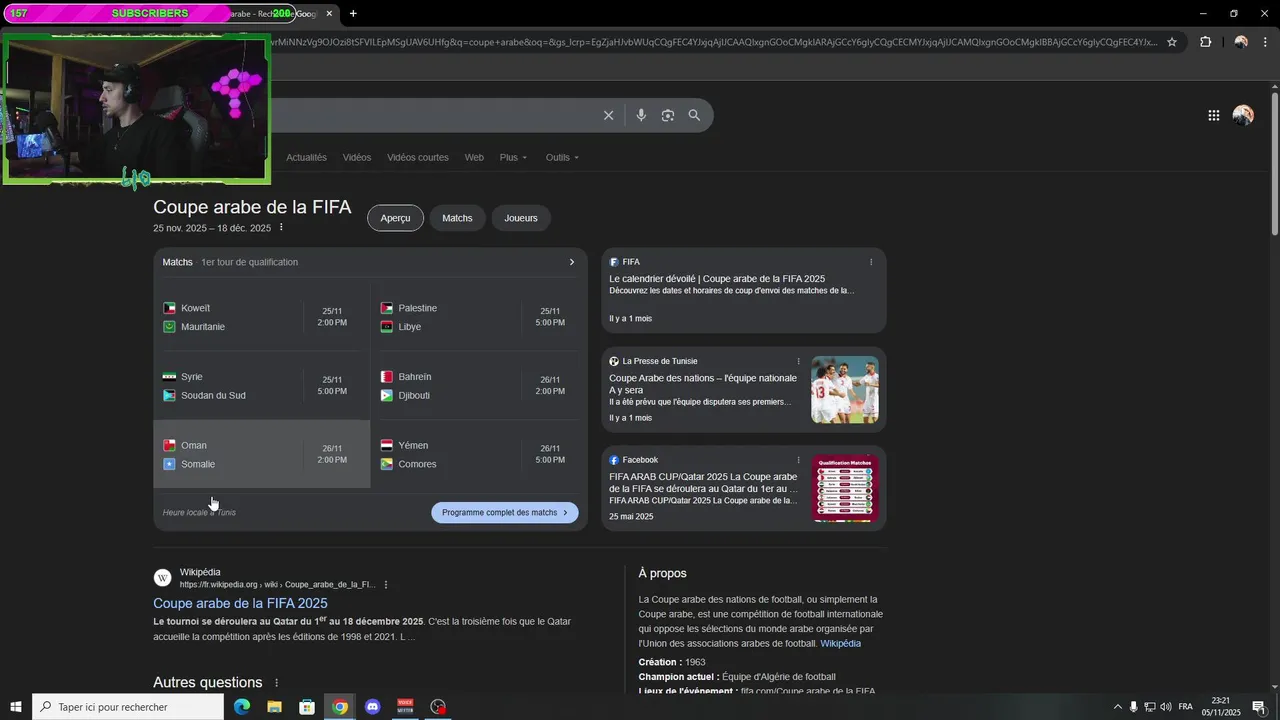Open the Google account avatar on the page
The height and width of the screenshot is (720, 1280).
click(1243, 115)
